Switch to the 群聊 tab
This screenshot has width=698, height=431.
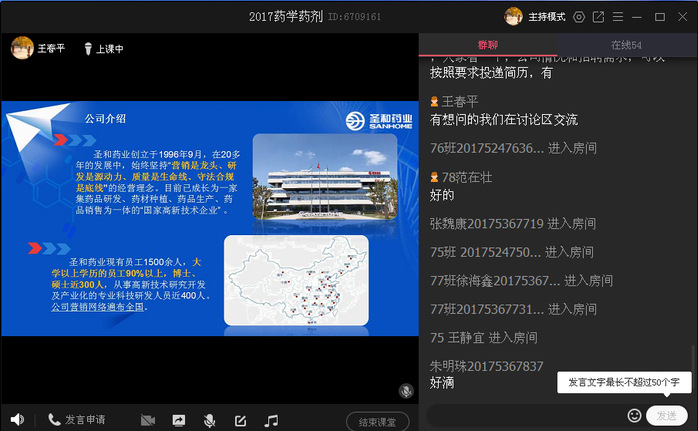point(488,45)
